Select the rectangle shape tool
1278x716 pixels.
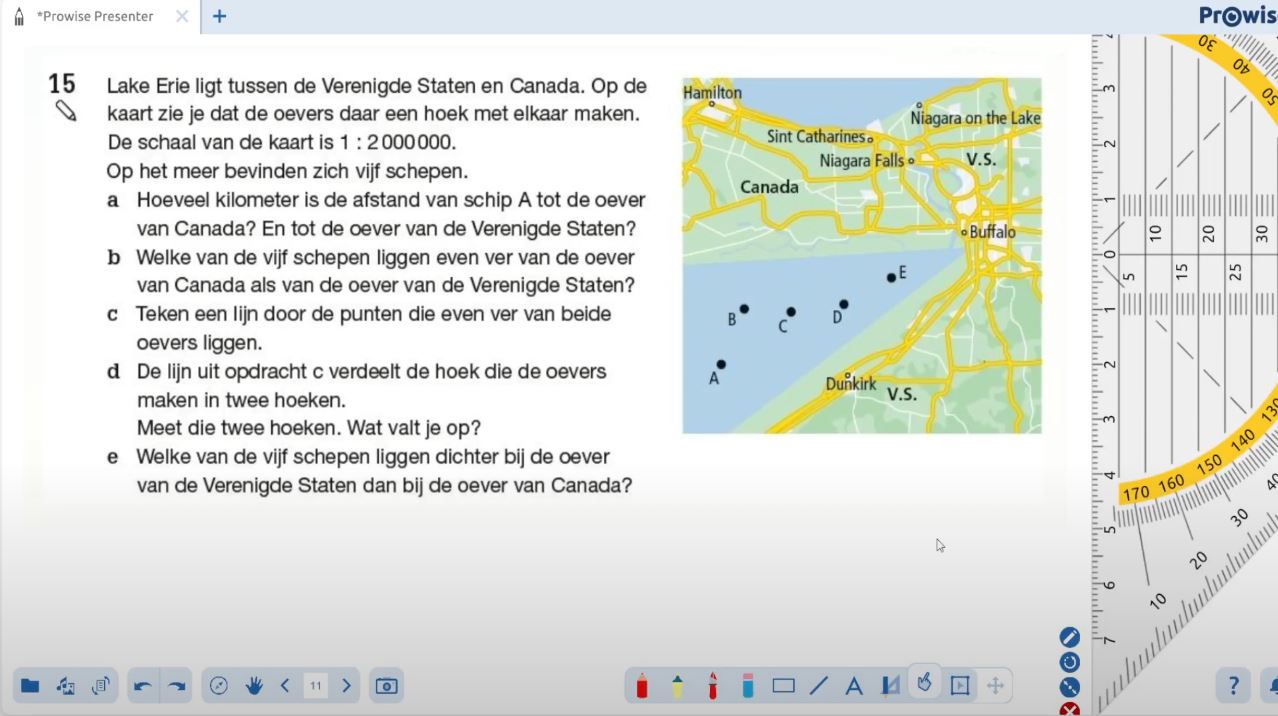click(783, 686)
